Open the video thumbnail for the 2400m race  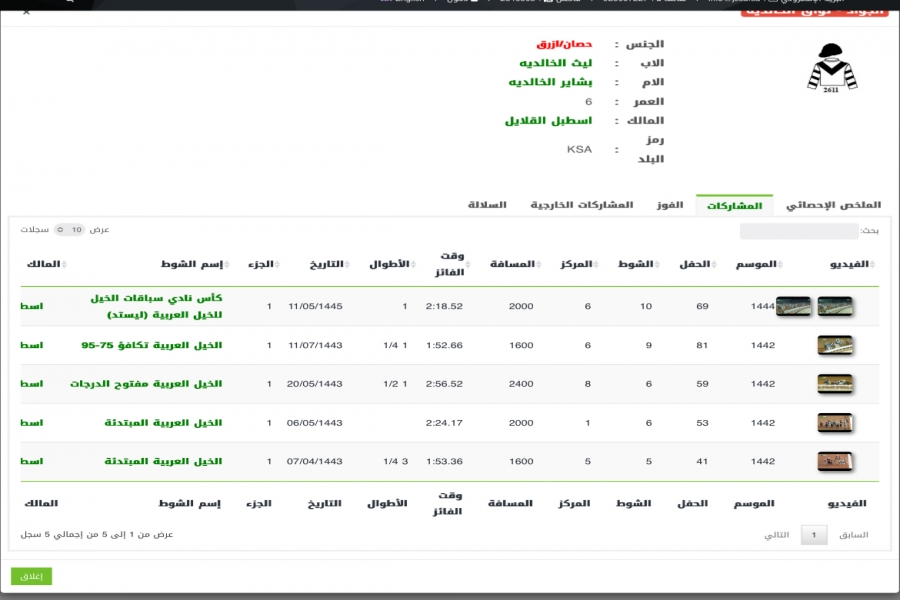[834, 384]
